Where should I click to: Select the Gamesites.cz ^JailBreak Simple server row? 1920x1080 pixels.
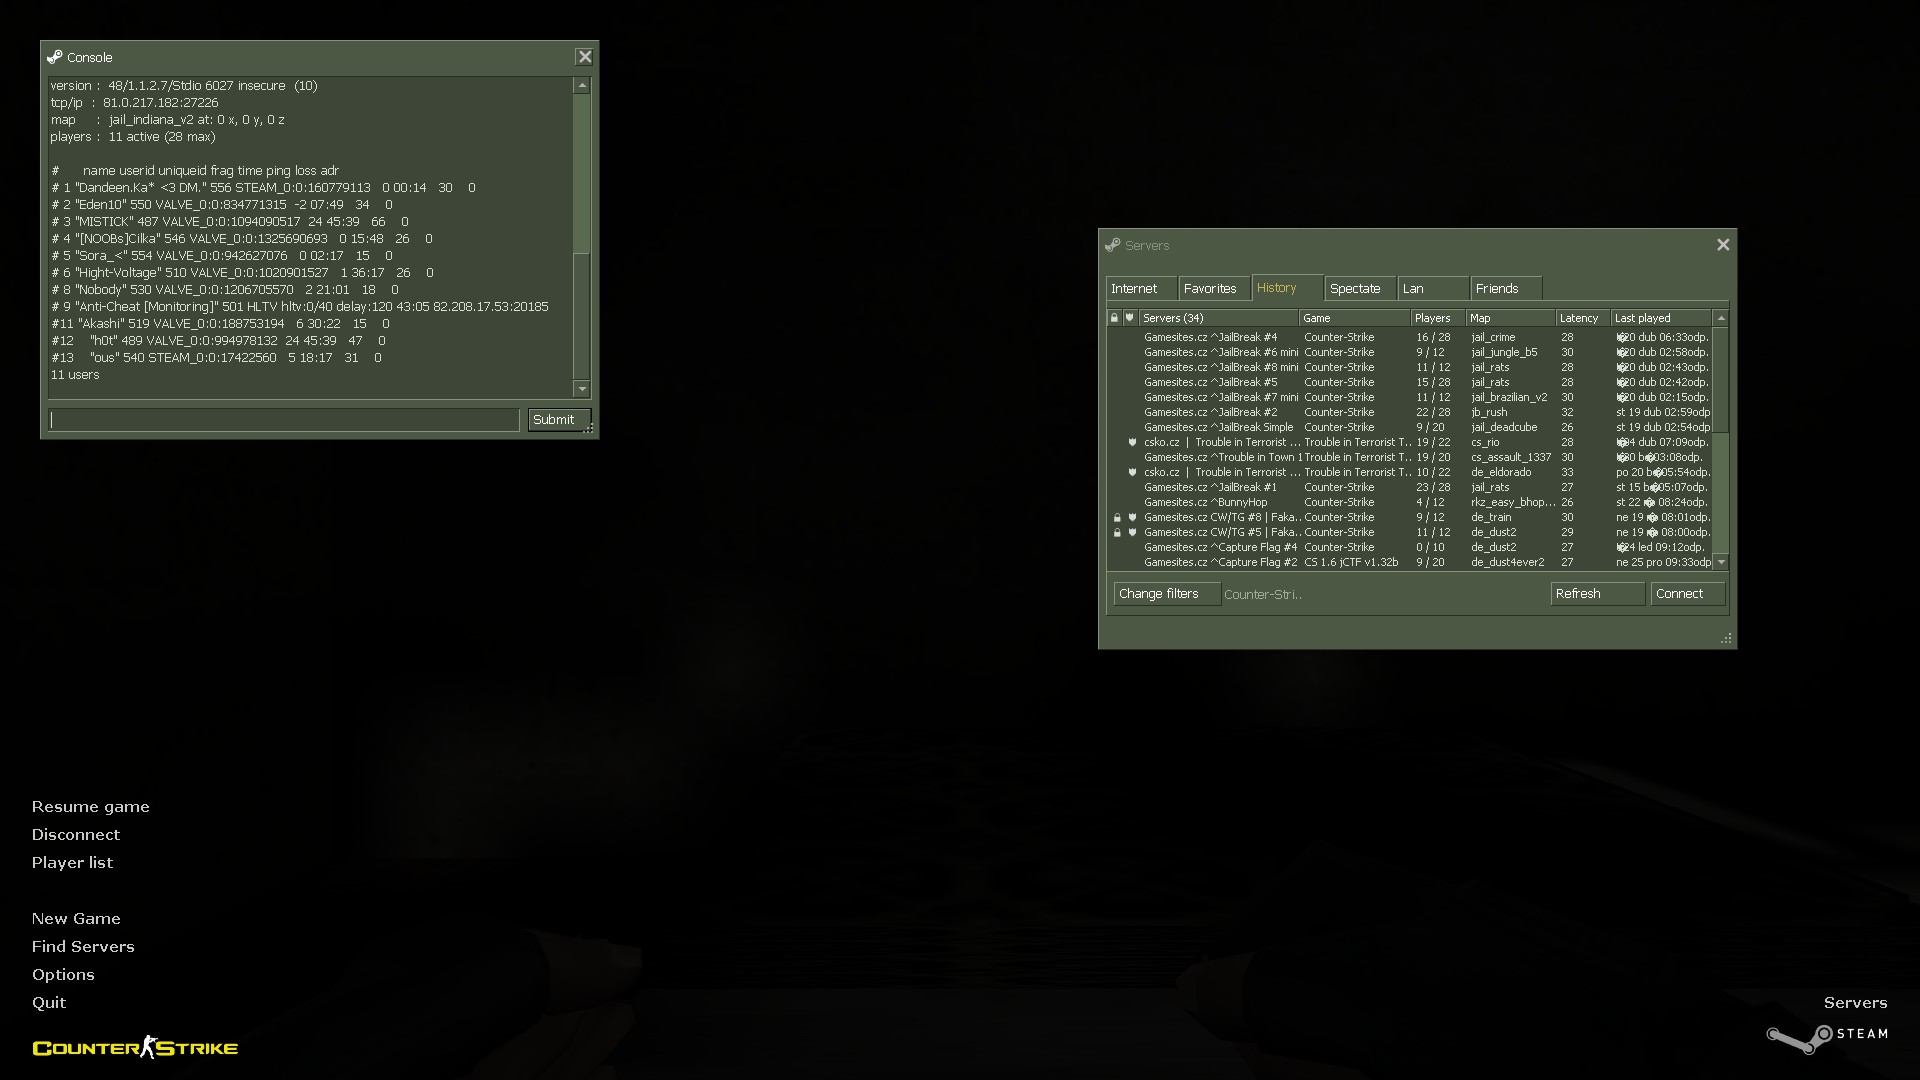click(1410, 427)
